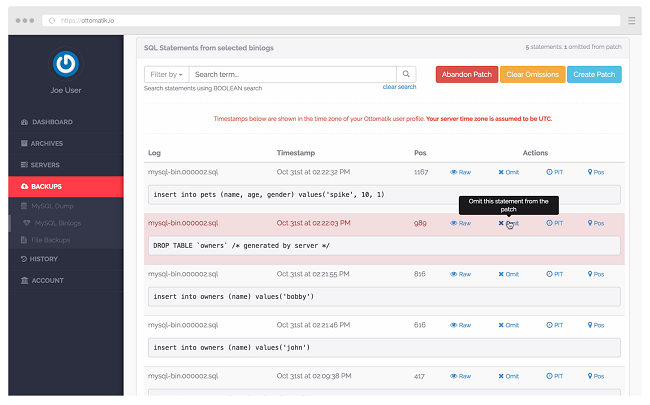Screen dimensions: 650x405
Task: Click Pos for the position 989 statement
Action: (596, 223)
